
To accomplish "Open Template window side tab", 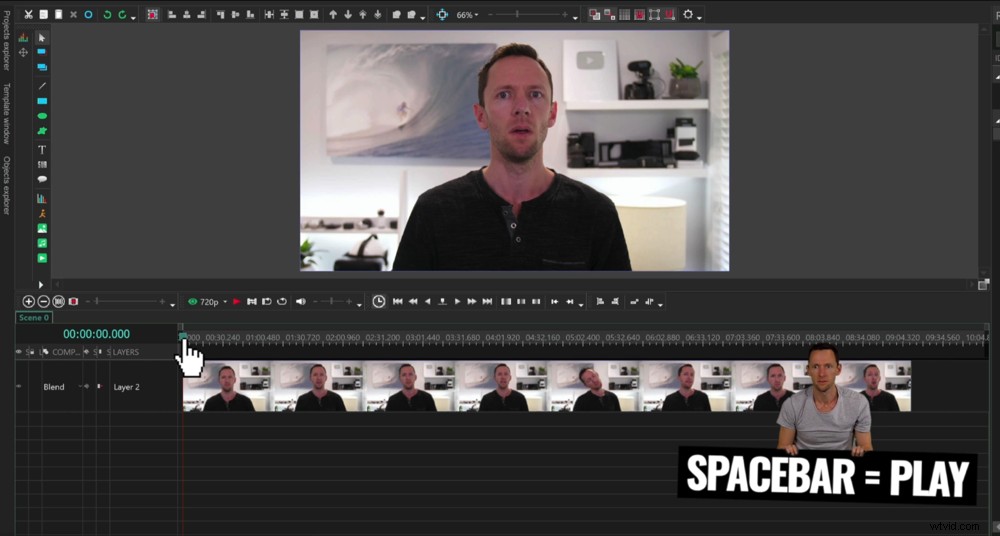I will [x=6, y=113].
